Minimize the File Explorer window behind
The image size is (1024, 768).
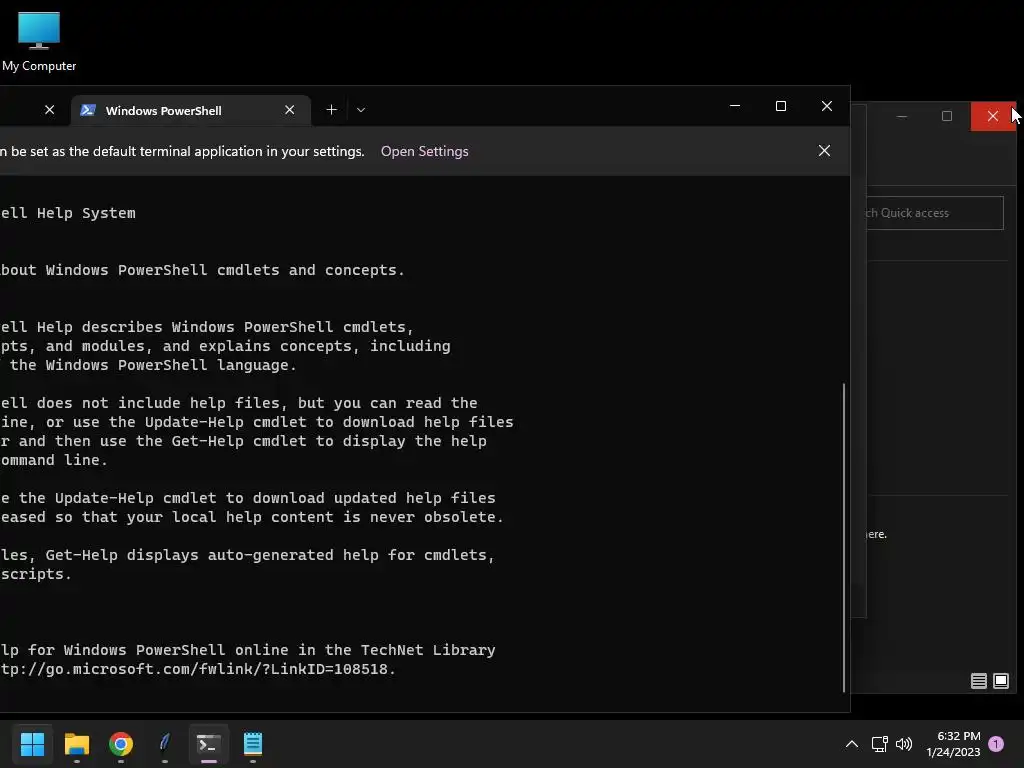coord(902,116)
